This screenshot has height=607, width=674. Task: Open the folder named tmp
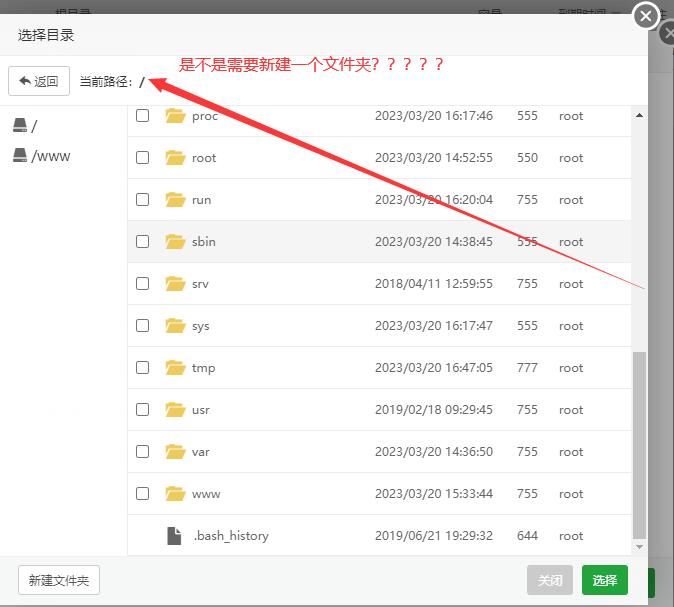coord(203,368)
